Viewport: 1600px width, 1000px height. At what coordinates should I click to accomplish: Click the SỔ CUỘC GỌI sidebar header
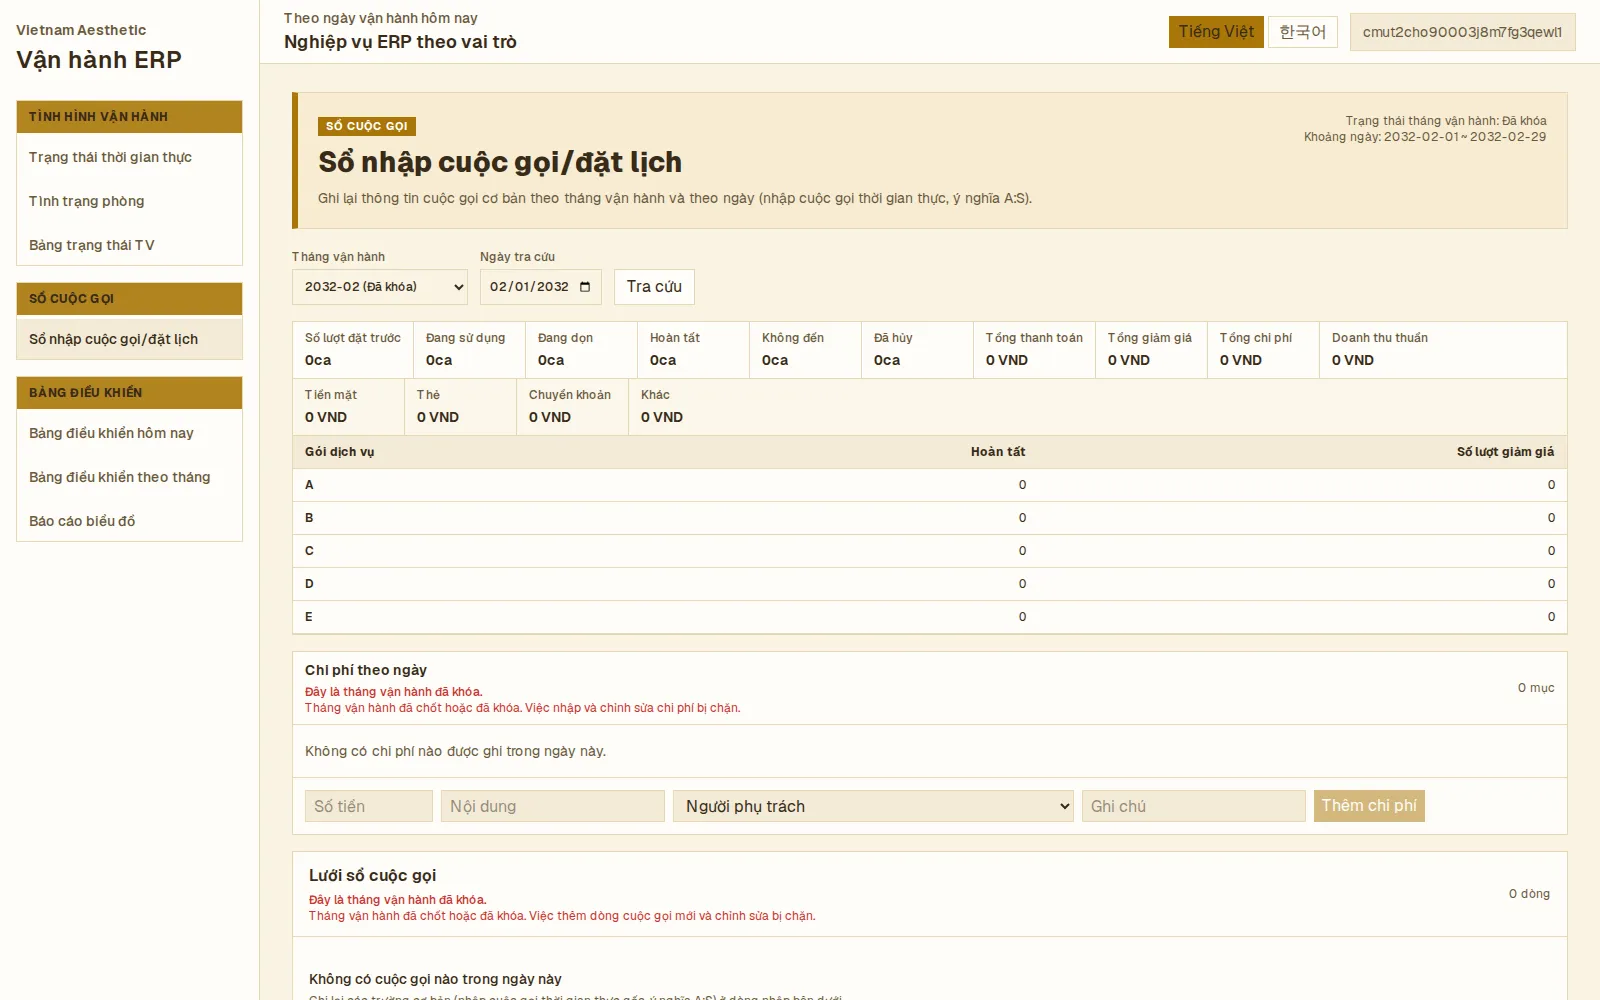[130, 299]
